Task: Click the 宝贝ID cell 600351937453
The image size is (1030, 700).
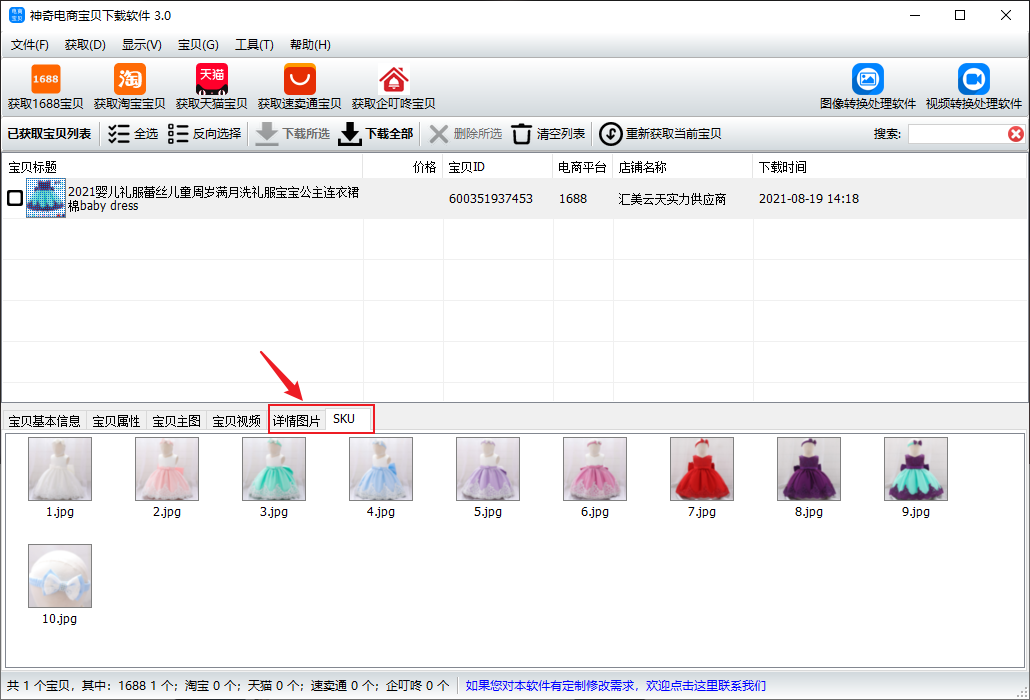Action: click(491, 198)
